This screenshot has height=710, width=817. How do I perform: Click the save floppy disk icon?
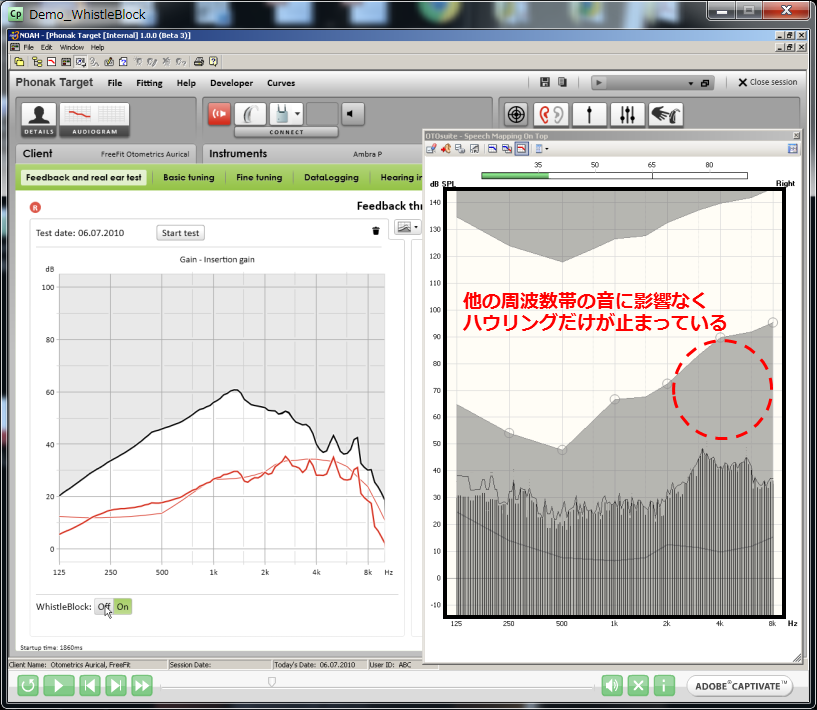[544, 82]
